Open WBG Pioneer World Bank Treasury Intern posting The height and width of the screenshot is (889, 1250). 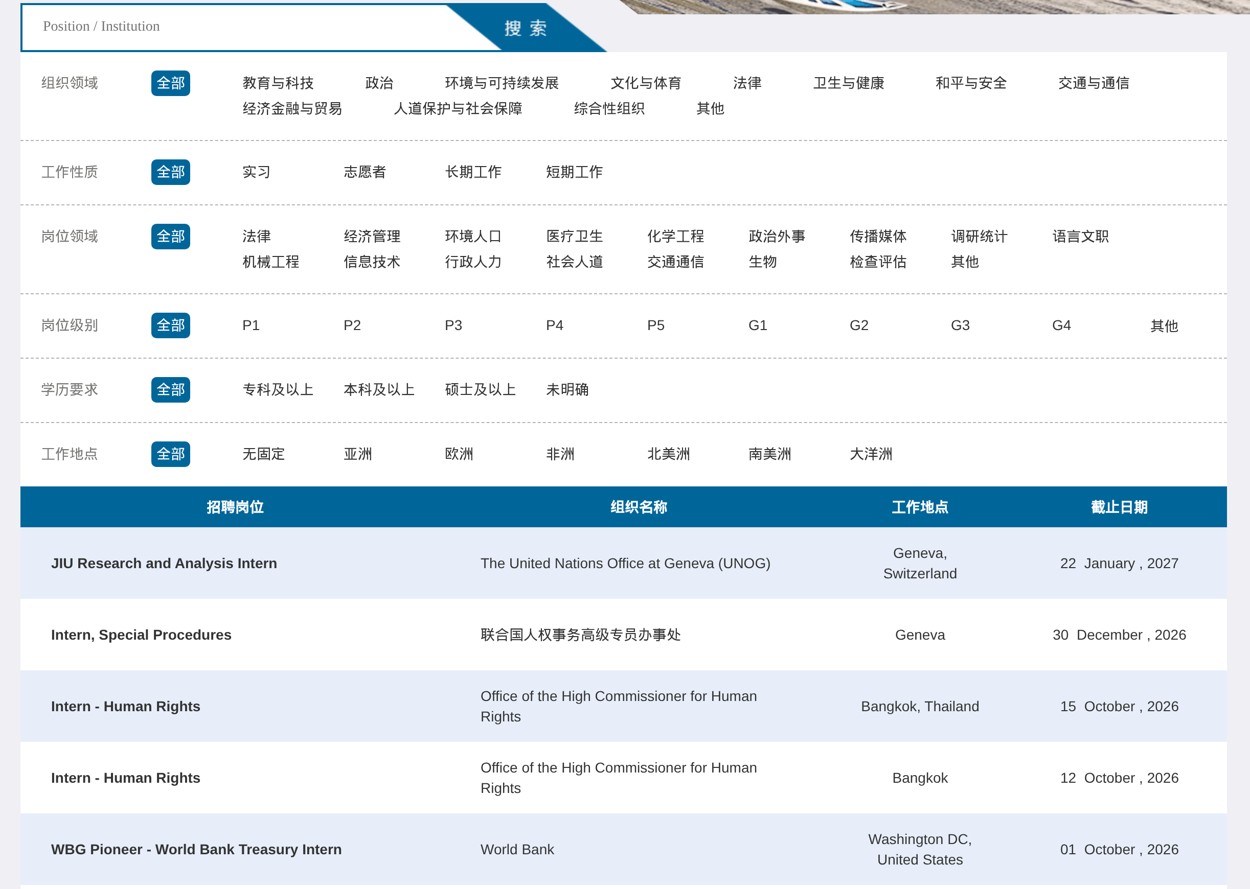[196, 849]
